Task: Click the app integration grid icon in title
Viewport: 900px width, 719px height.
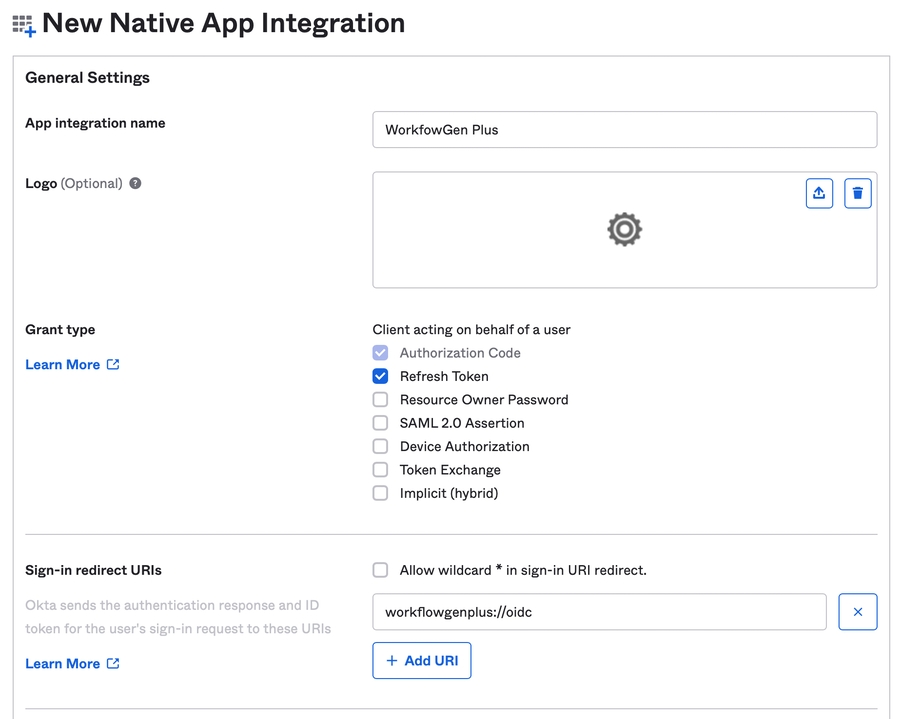Action: 23,25
